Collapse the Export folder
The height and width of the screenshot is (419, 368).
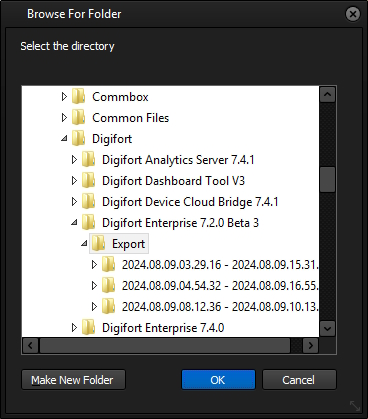point(84,243)
